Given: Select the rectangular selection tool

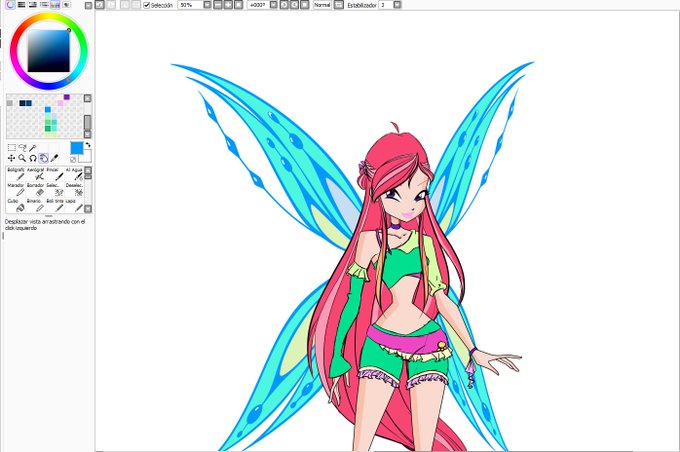Looking at the screenshot, I should click(x=12, y=148).
